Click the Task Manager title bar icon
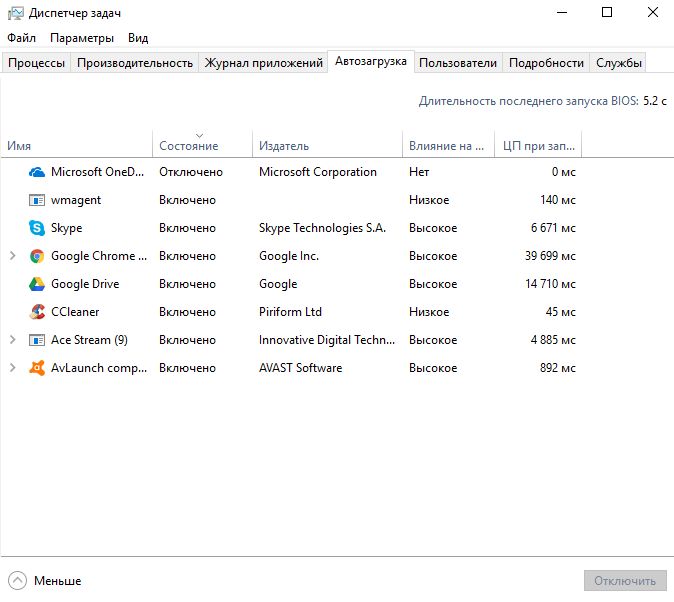674x602 pixels. click(x=15, y=13)
